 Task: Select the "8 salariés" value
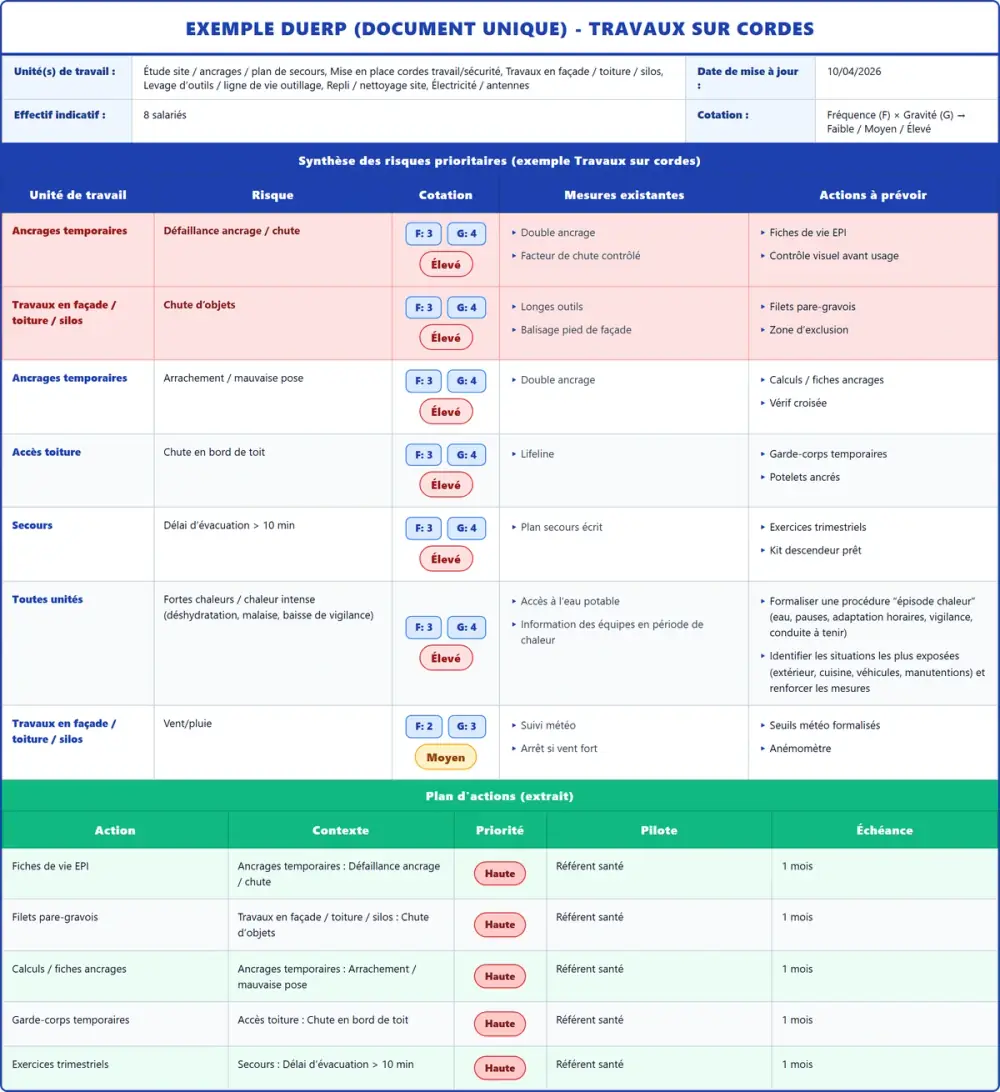tap(165, 115)
